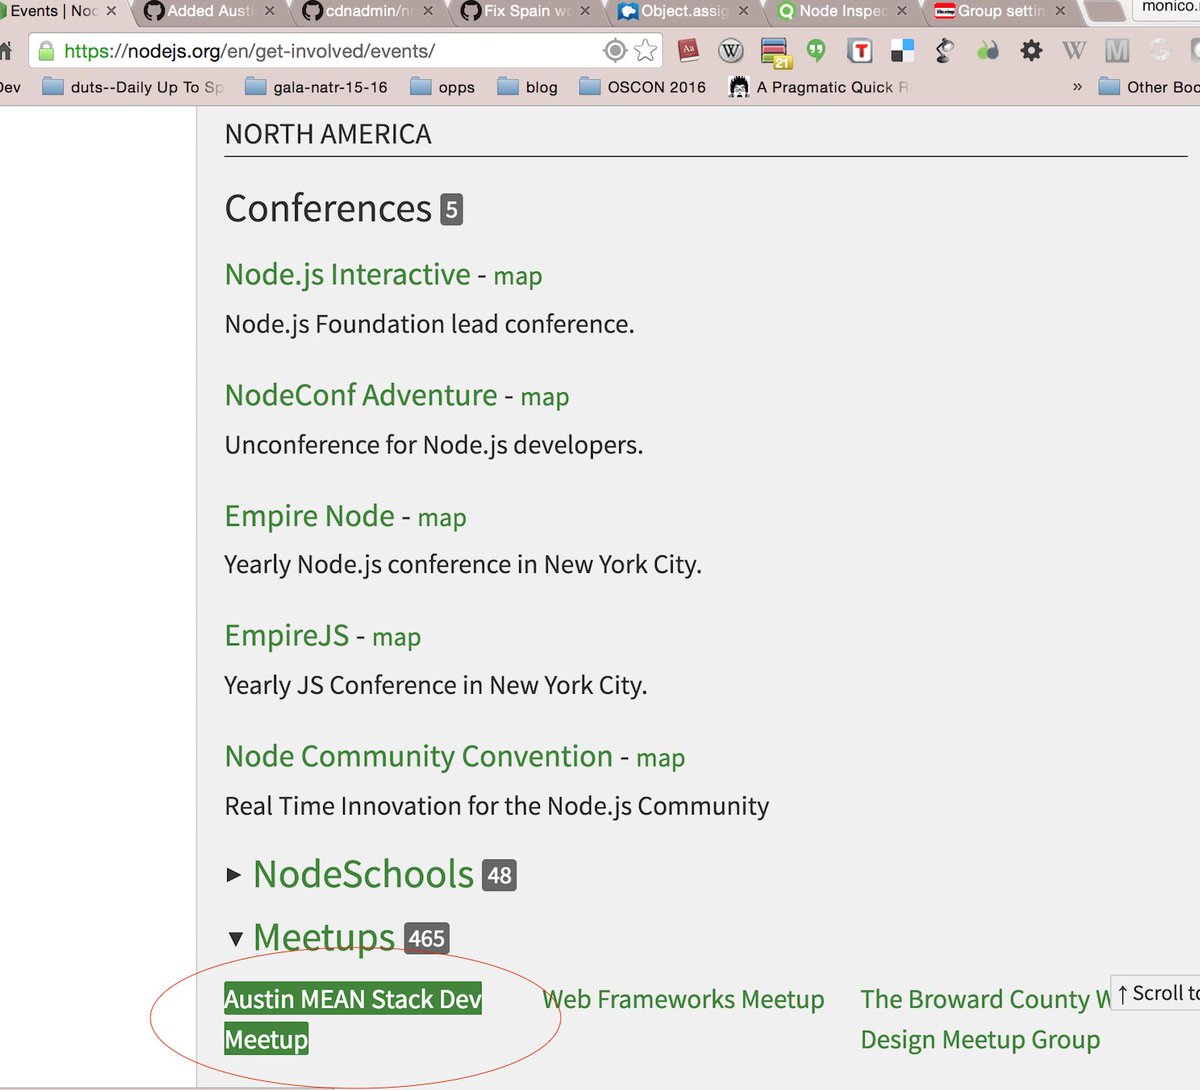
Task: Open the gala-natr-15-16 bookmark folder
Action: pyautogui.click(x=316, y=87)
